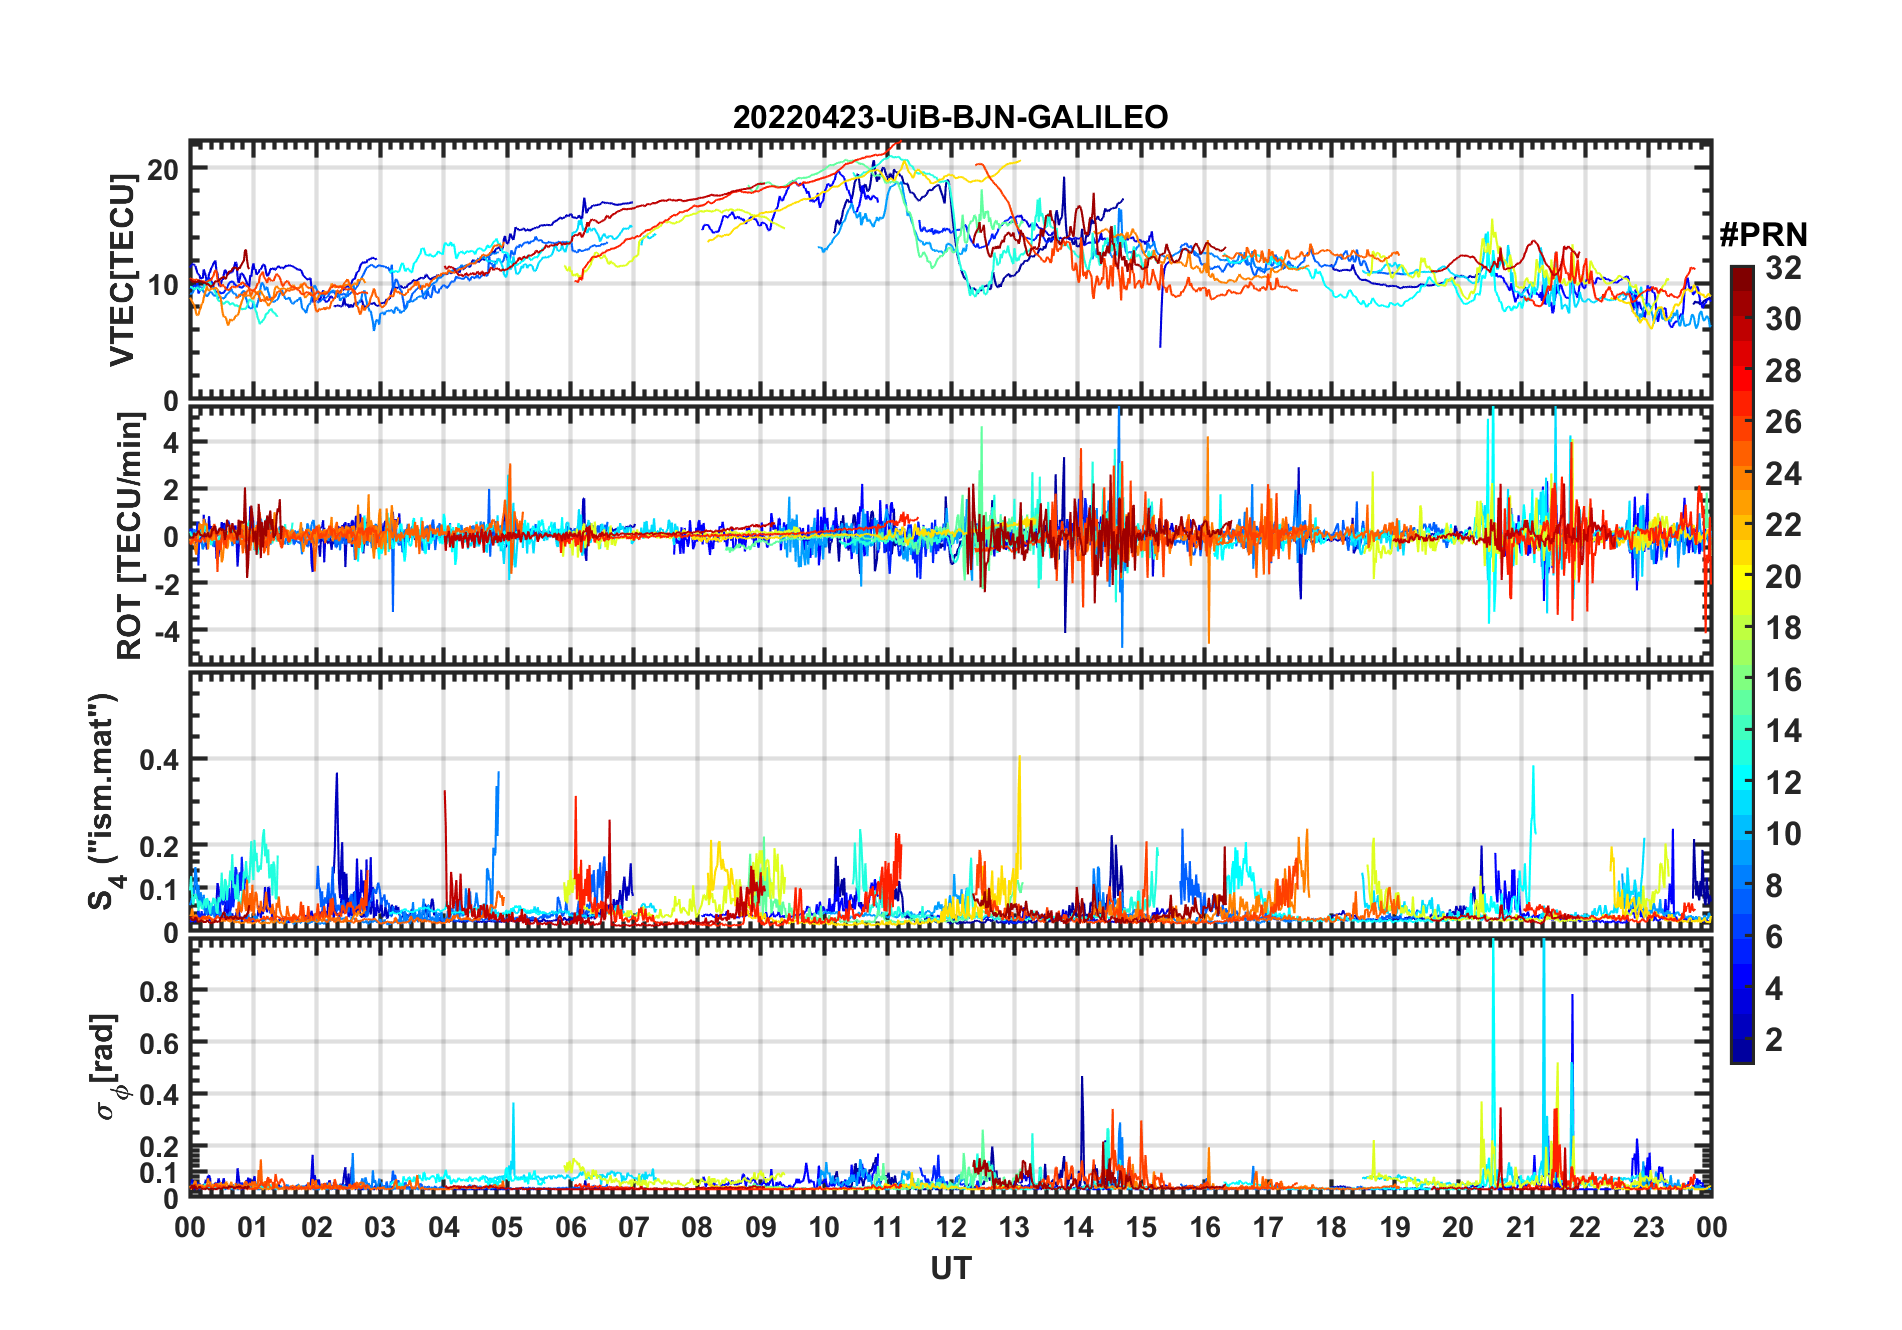This screenshot has width=1902, height=1330.
Task: Select colorbar tick label 8
Action: click(1774, 886)
